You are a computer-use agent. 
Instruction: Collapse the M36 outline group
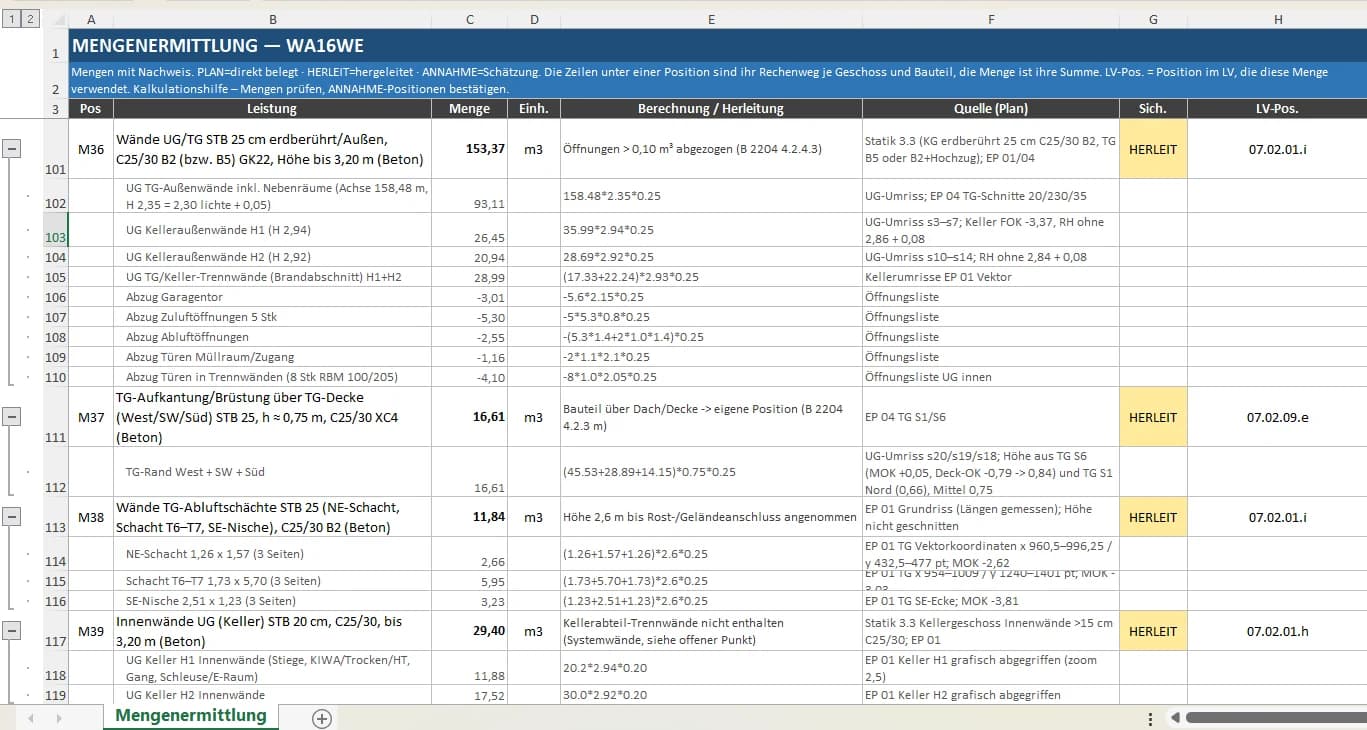point(12,148)
